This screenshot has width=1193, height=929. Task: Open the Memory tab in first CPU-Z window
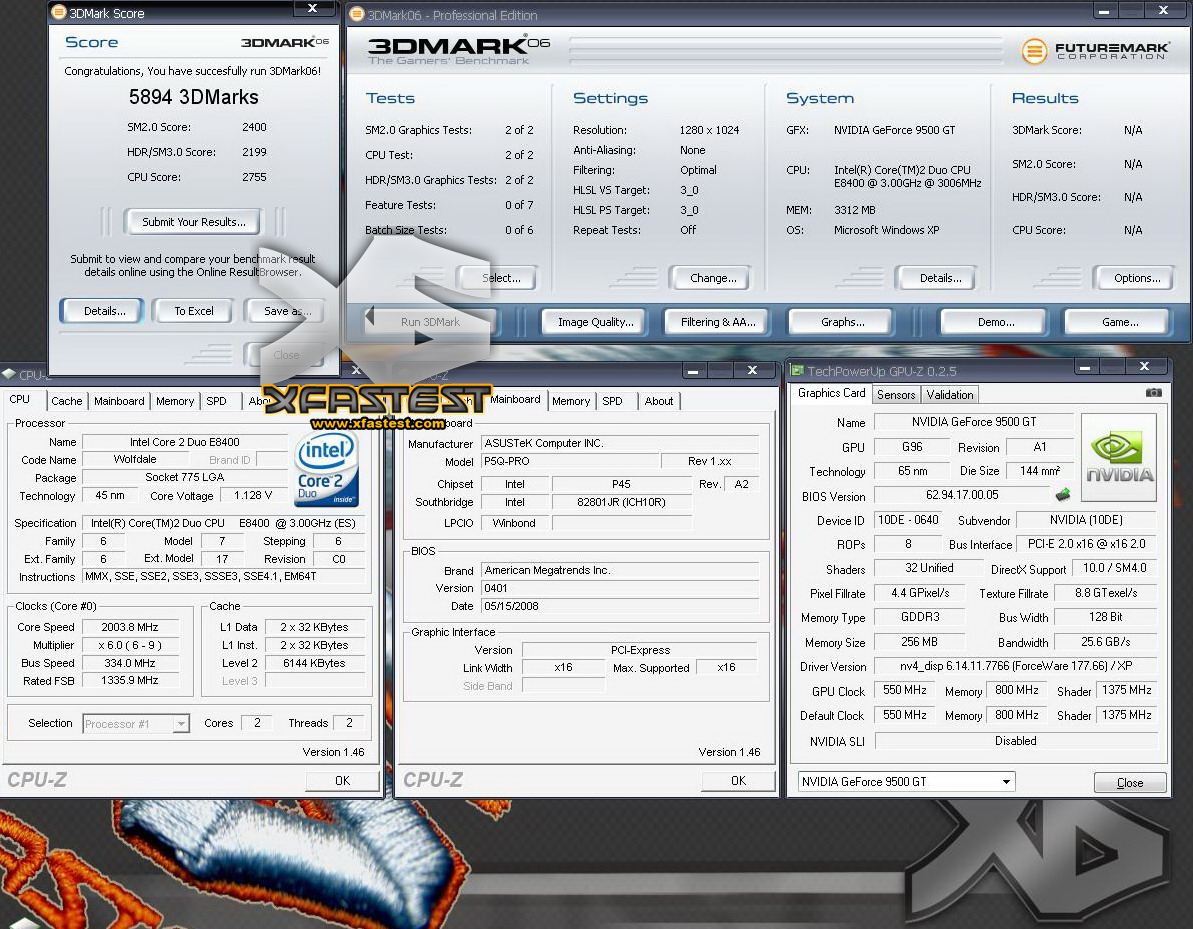pyautogui.click(x=174, y=401)
